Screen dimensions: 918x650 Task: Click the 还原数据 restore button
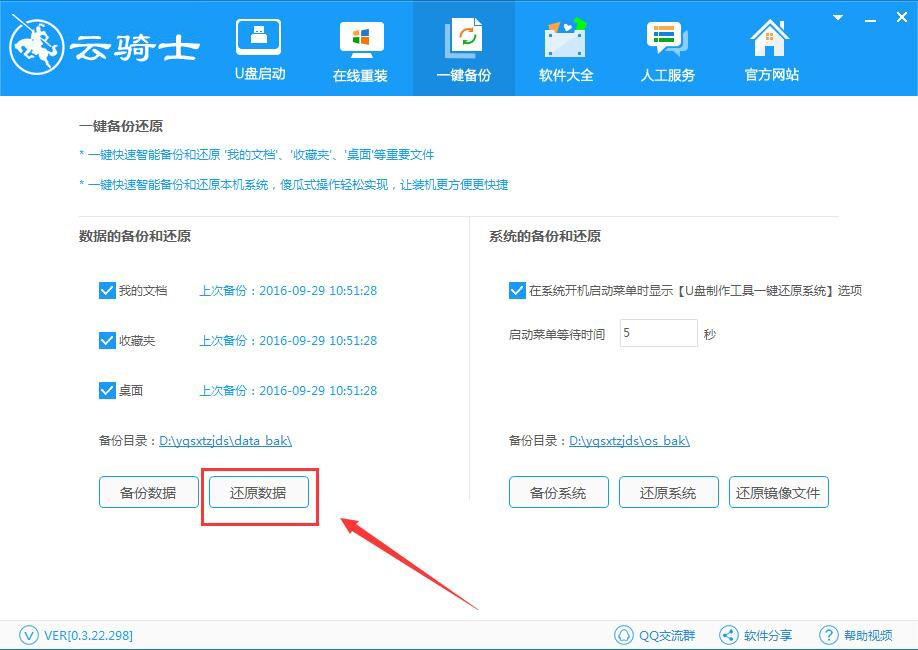tap(258, 492)
